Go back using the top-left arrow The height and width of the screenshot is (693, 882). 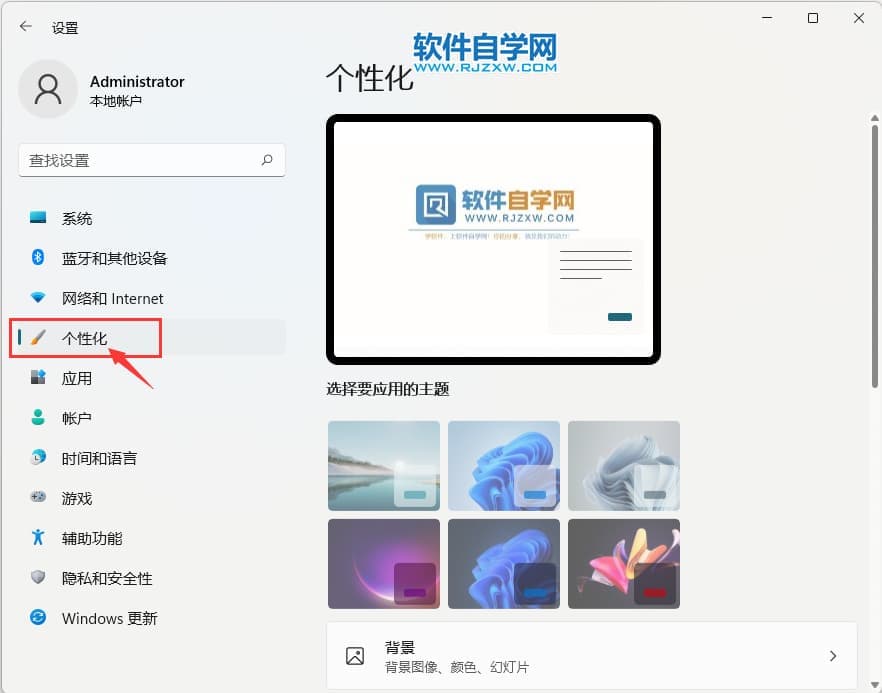[x=26, y=27]
